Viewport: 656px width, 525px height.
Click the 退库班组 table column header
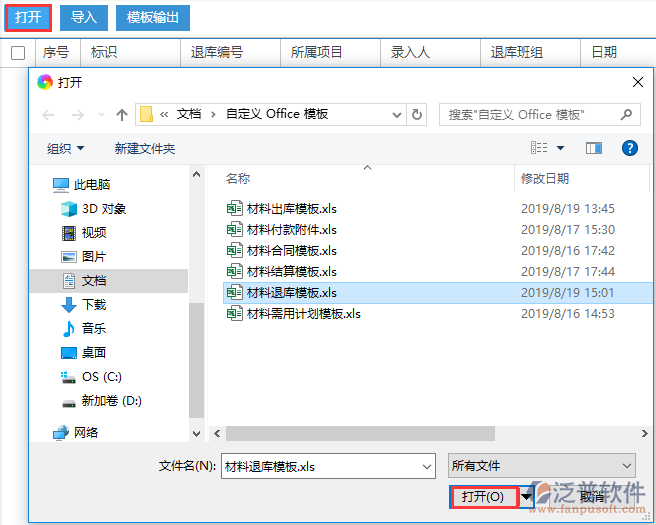[x=517, y=52]
